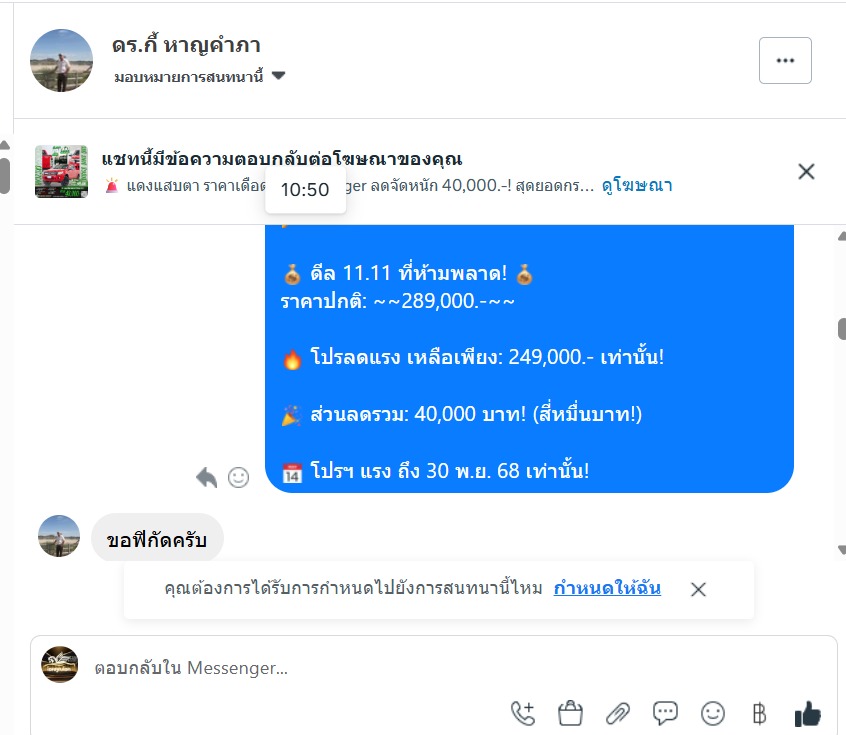Reply to the blue promo message
Viewport: 846px width, 735px height.
click(207, 477)
